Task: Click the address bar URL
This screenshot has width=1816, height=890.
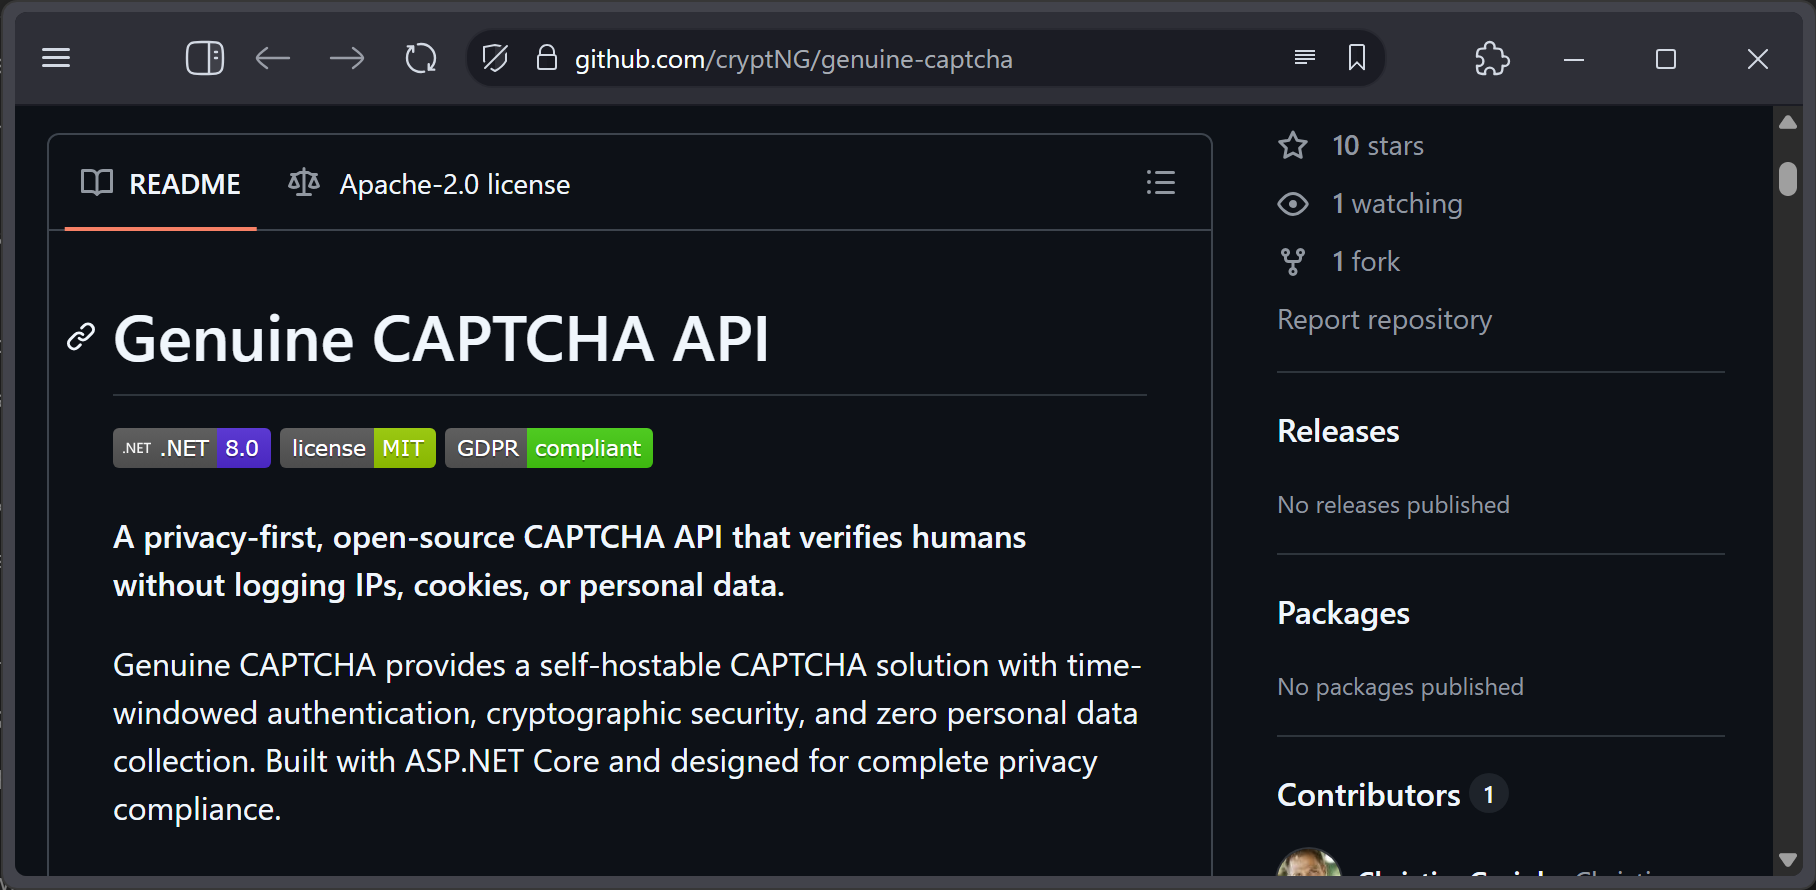Action: point(793,59)
